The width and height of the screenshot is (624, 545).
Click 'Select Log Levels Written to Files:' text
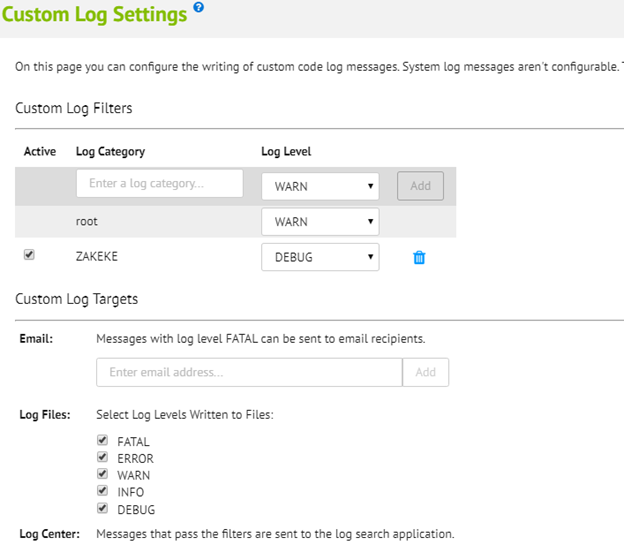click(x=185, y=415)
